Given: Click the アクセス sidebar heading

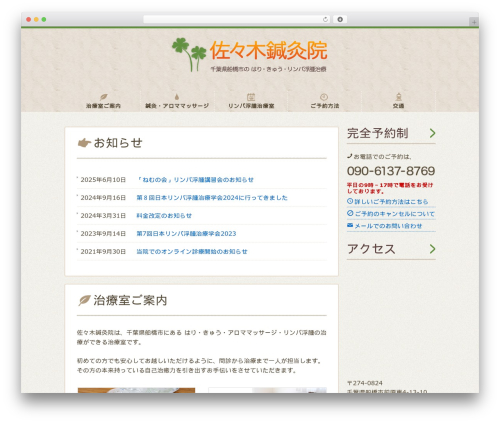Looking at the screenshot, I should [x=371, y=249].
